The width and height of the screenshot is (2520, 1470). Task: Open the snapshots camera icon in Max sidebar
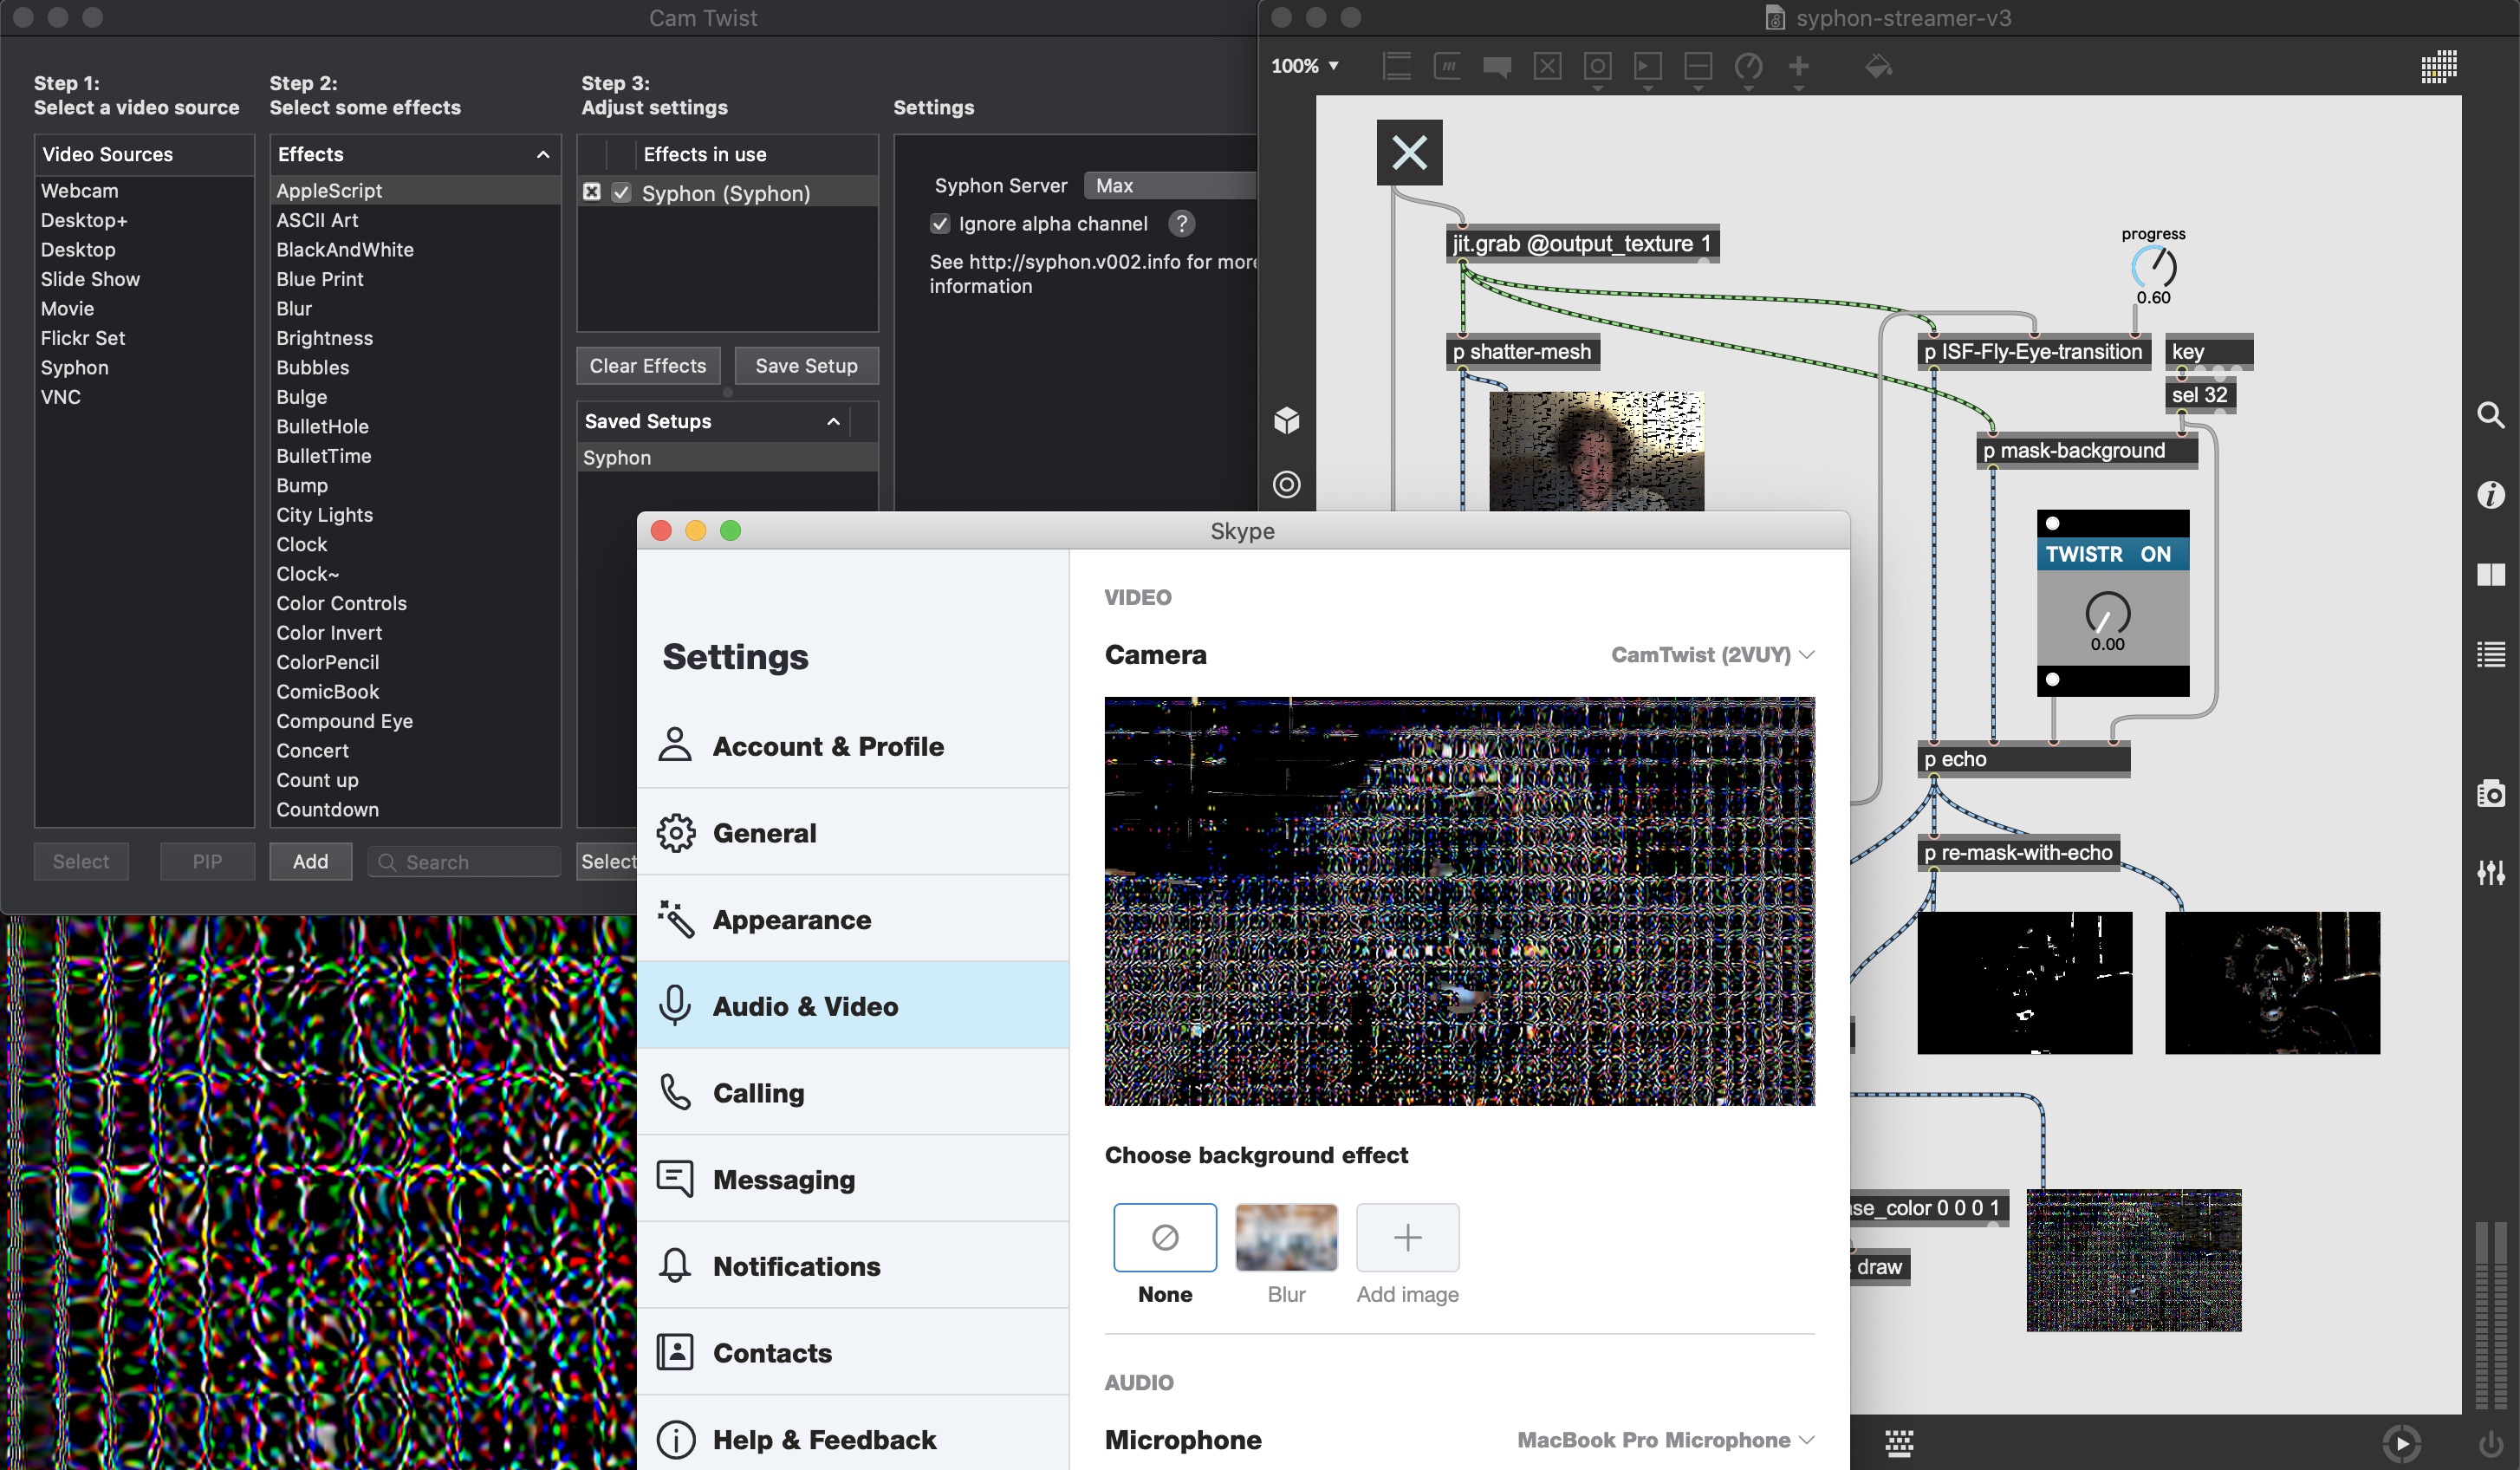click(x=2490, y=794)
